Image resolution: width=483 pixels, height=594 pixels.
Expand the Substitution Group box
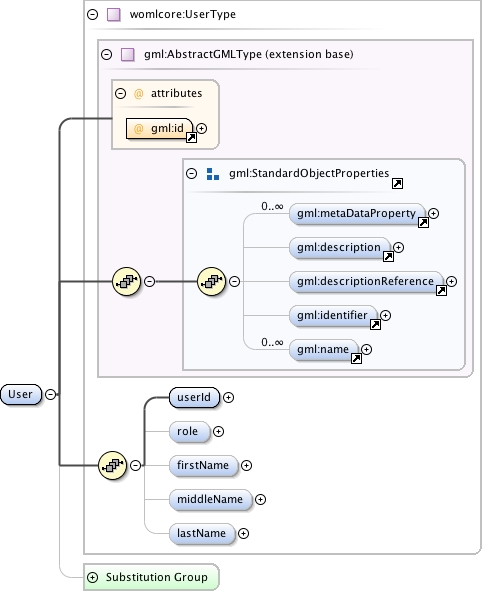(92, 577)
